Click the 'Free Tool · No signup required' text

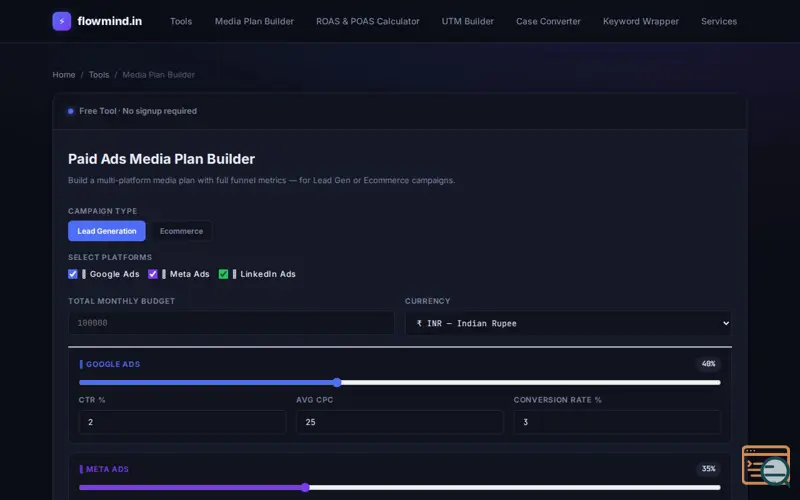(138, 111)
